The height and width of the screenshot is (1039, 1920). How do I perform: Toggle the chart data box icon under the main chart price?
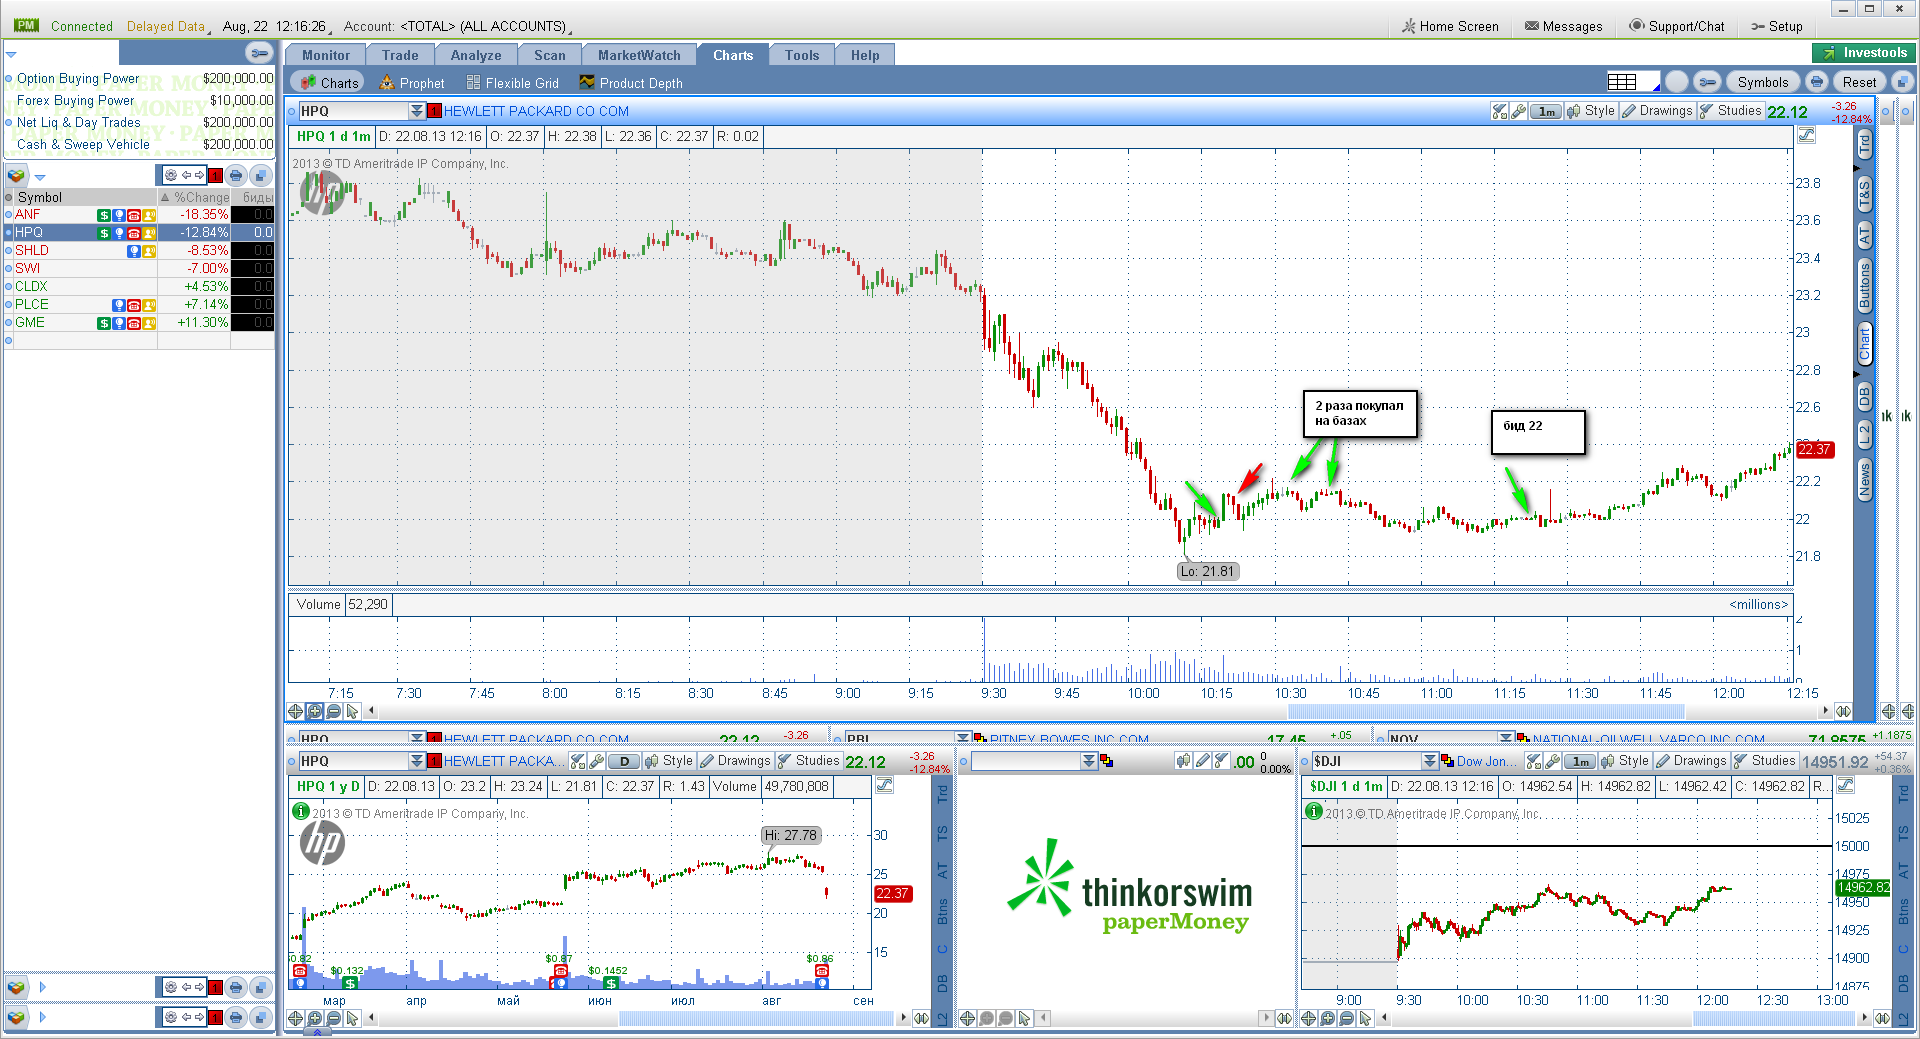click(1806, 135)
